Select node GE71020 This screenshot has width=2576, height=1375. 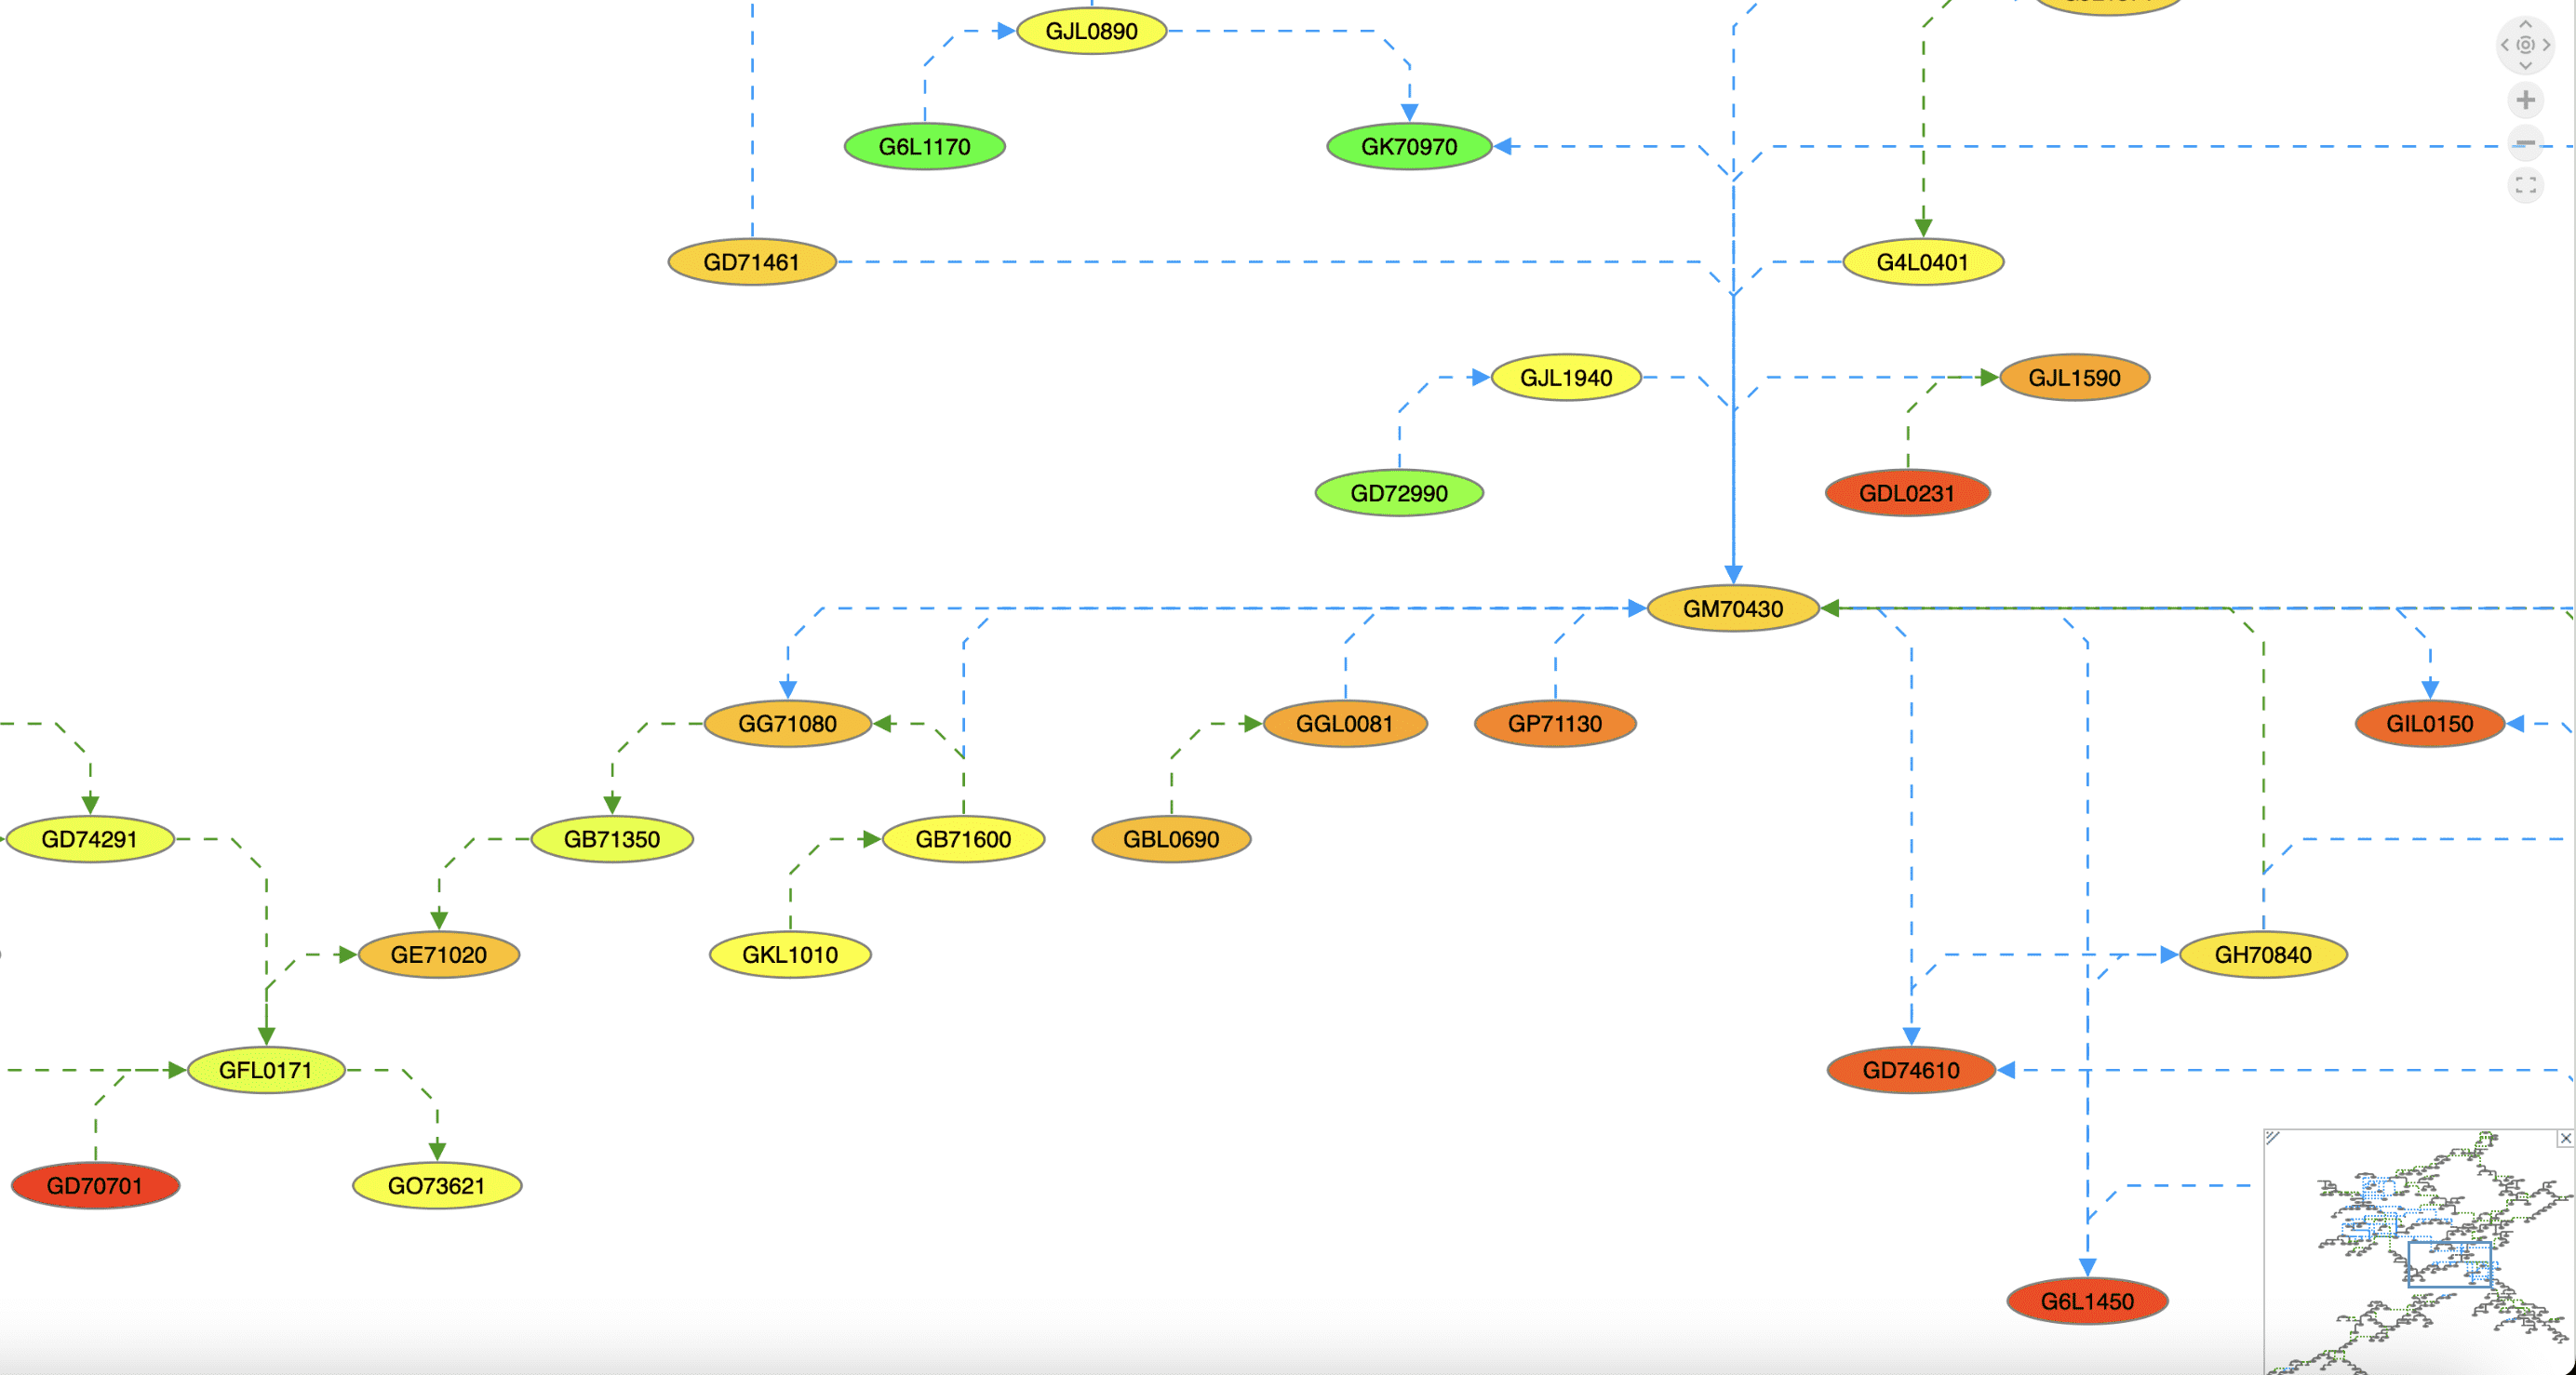tap(439, 954)
